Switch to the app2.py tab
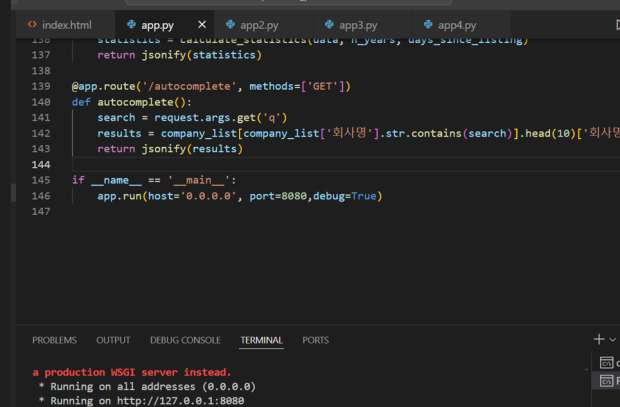This screenshot has height=407, width=620. [x=263, y=25]
